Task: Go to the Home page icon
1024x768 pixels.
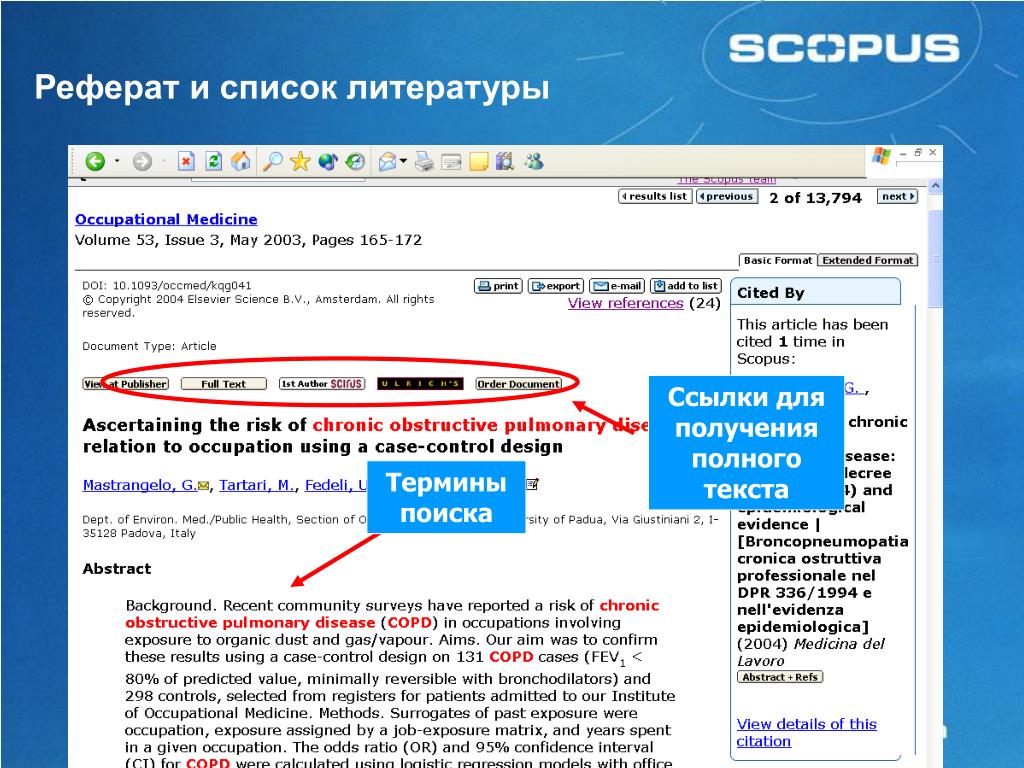Action: (240, 161)
